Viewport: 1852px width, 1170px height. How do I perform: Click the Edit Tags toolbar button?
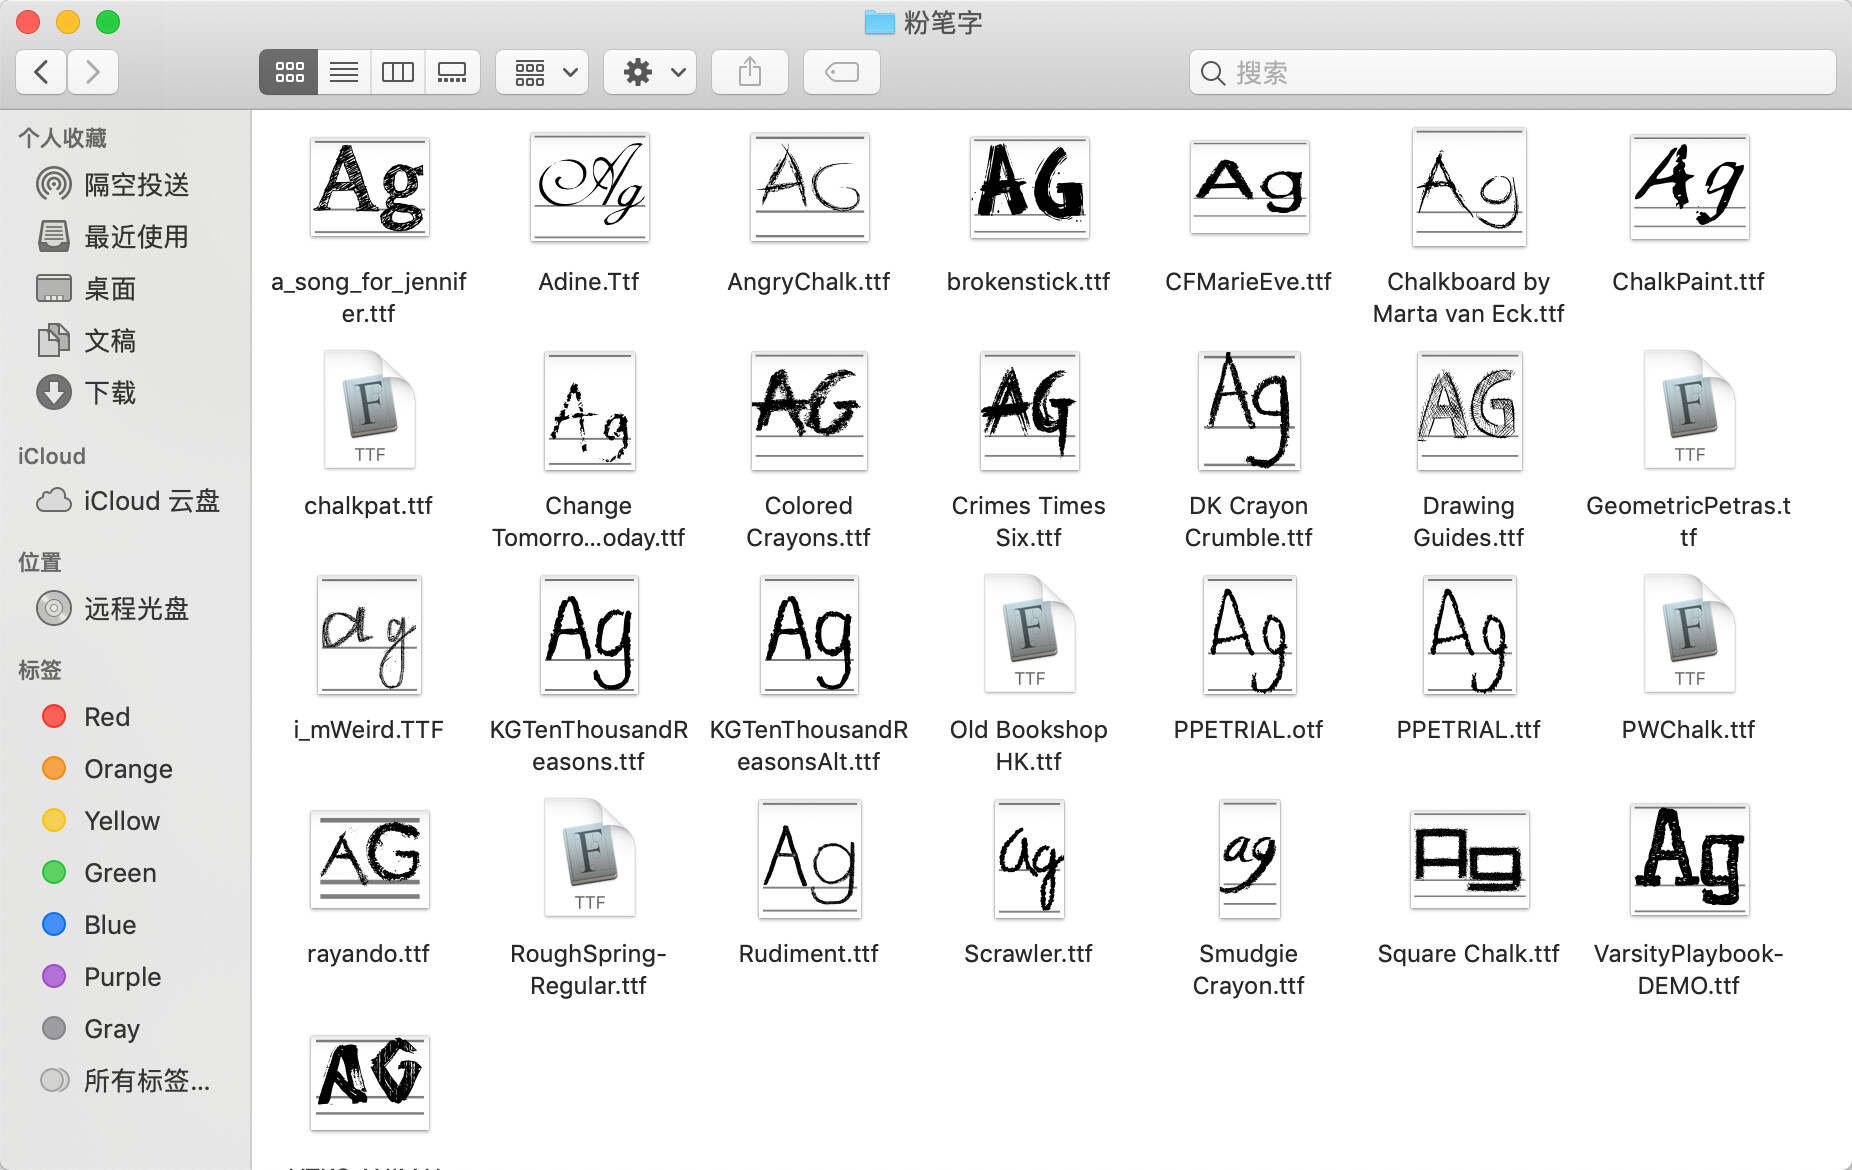coord(841,72)
